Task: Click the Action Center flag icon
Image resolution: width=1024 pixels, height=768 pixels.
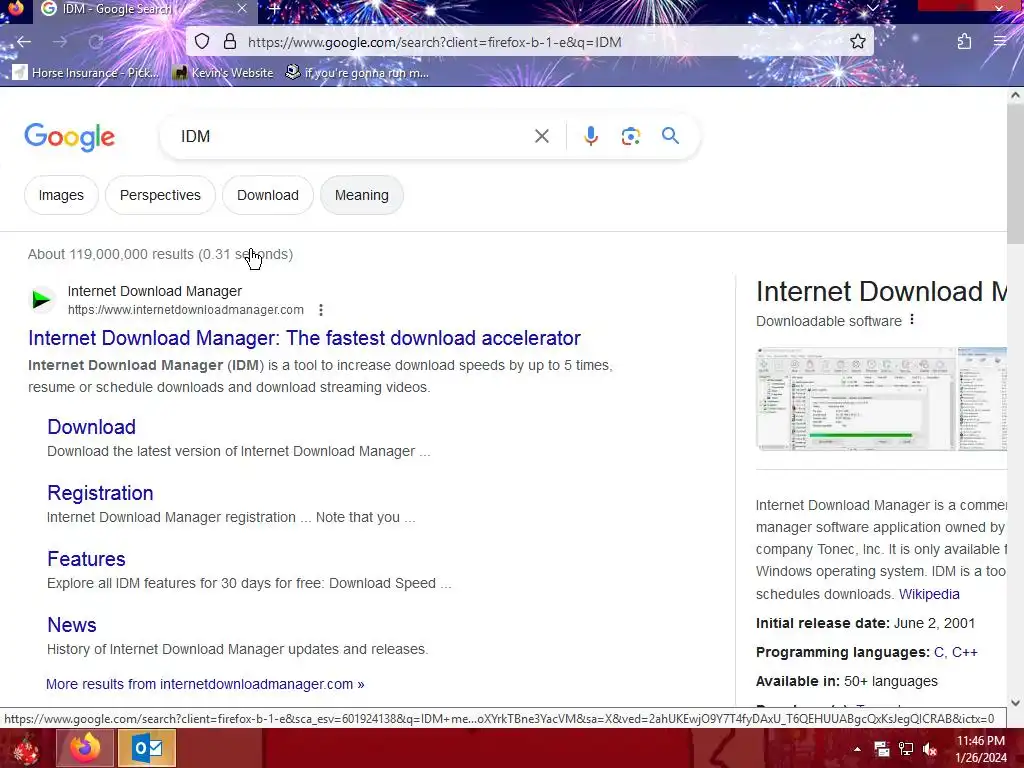Action: pyautogui.click(x=882, y=749)
